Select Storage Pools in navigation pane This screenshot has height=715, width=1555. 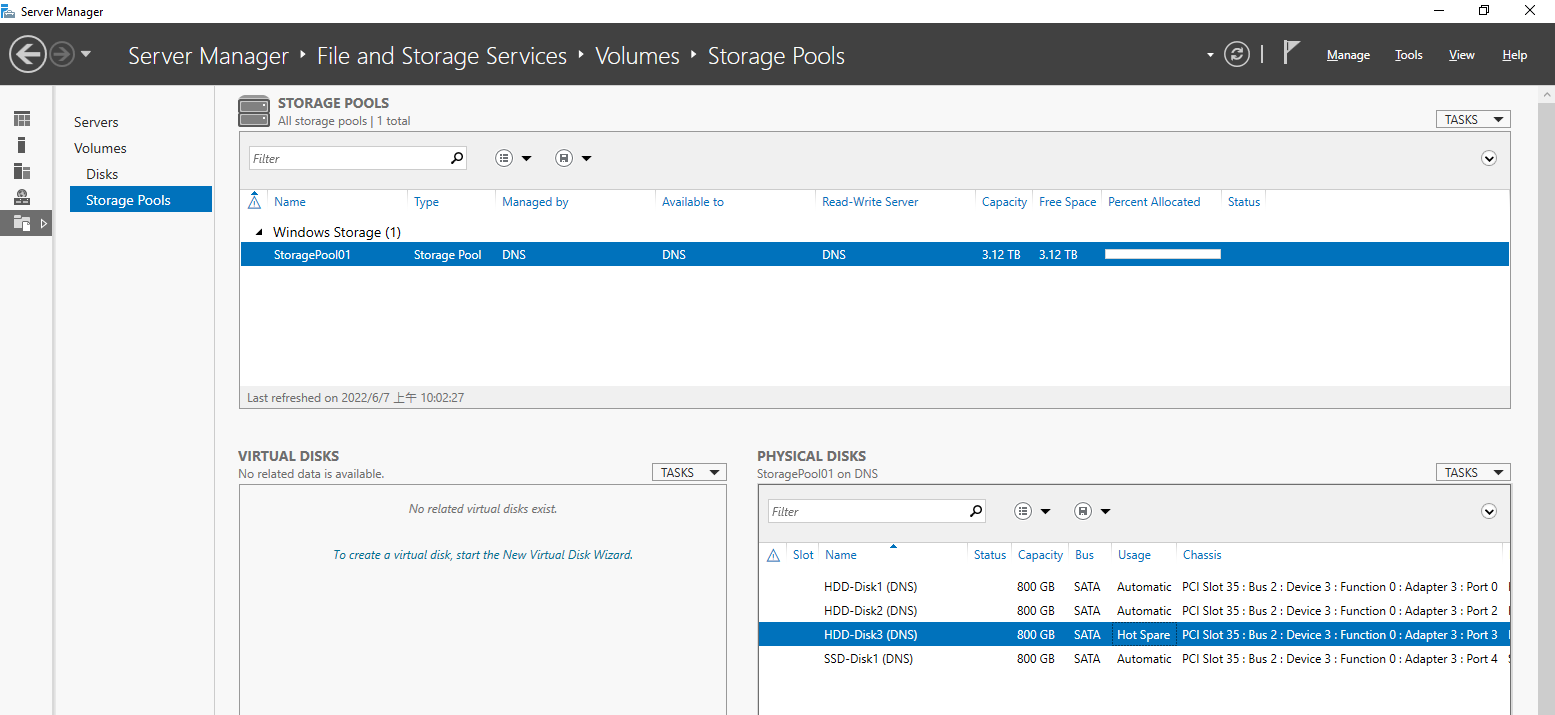tap(141, 200)
